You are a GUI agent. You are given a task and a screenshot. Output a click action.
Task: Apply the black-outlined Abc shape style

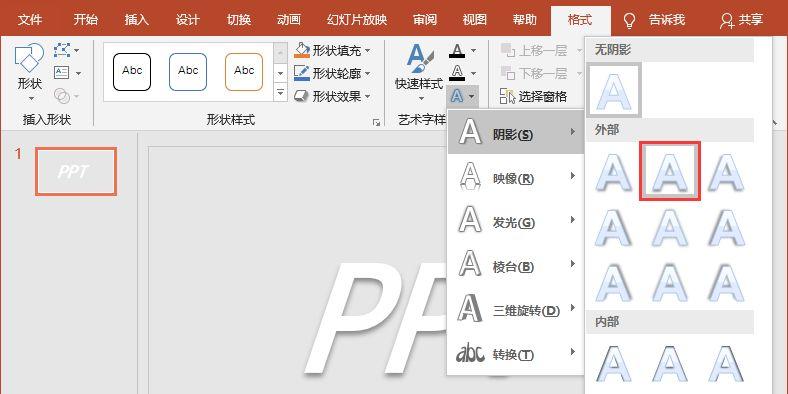click(x=132, y=72)
